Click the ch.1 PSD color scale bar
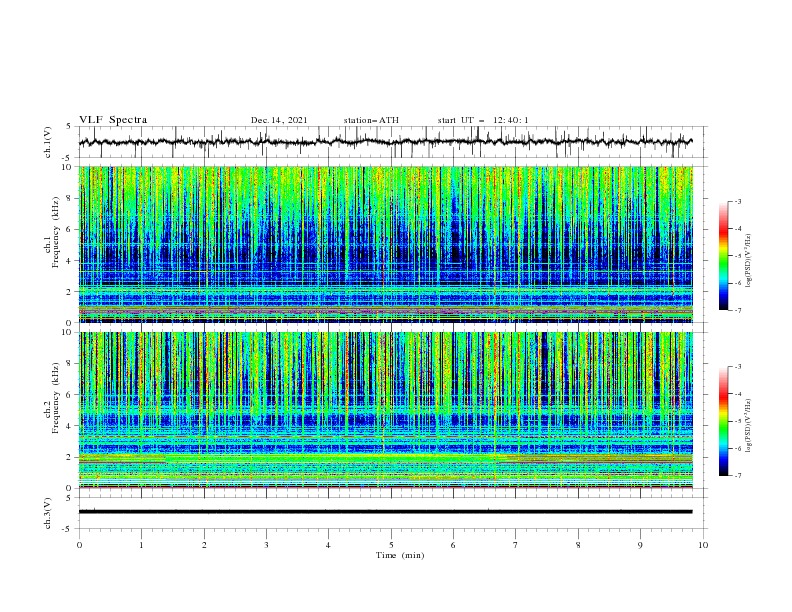The height and width of the screenshot is (612, 792). 723,256
